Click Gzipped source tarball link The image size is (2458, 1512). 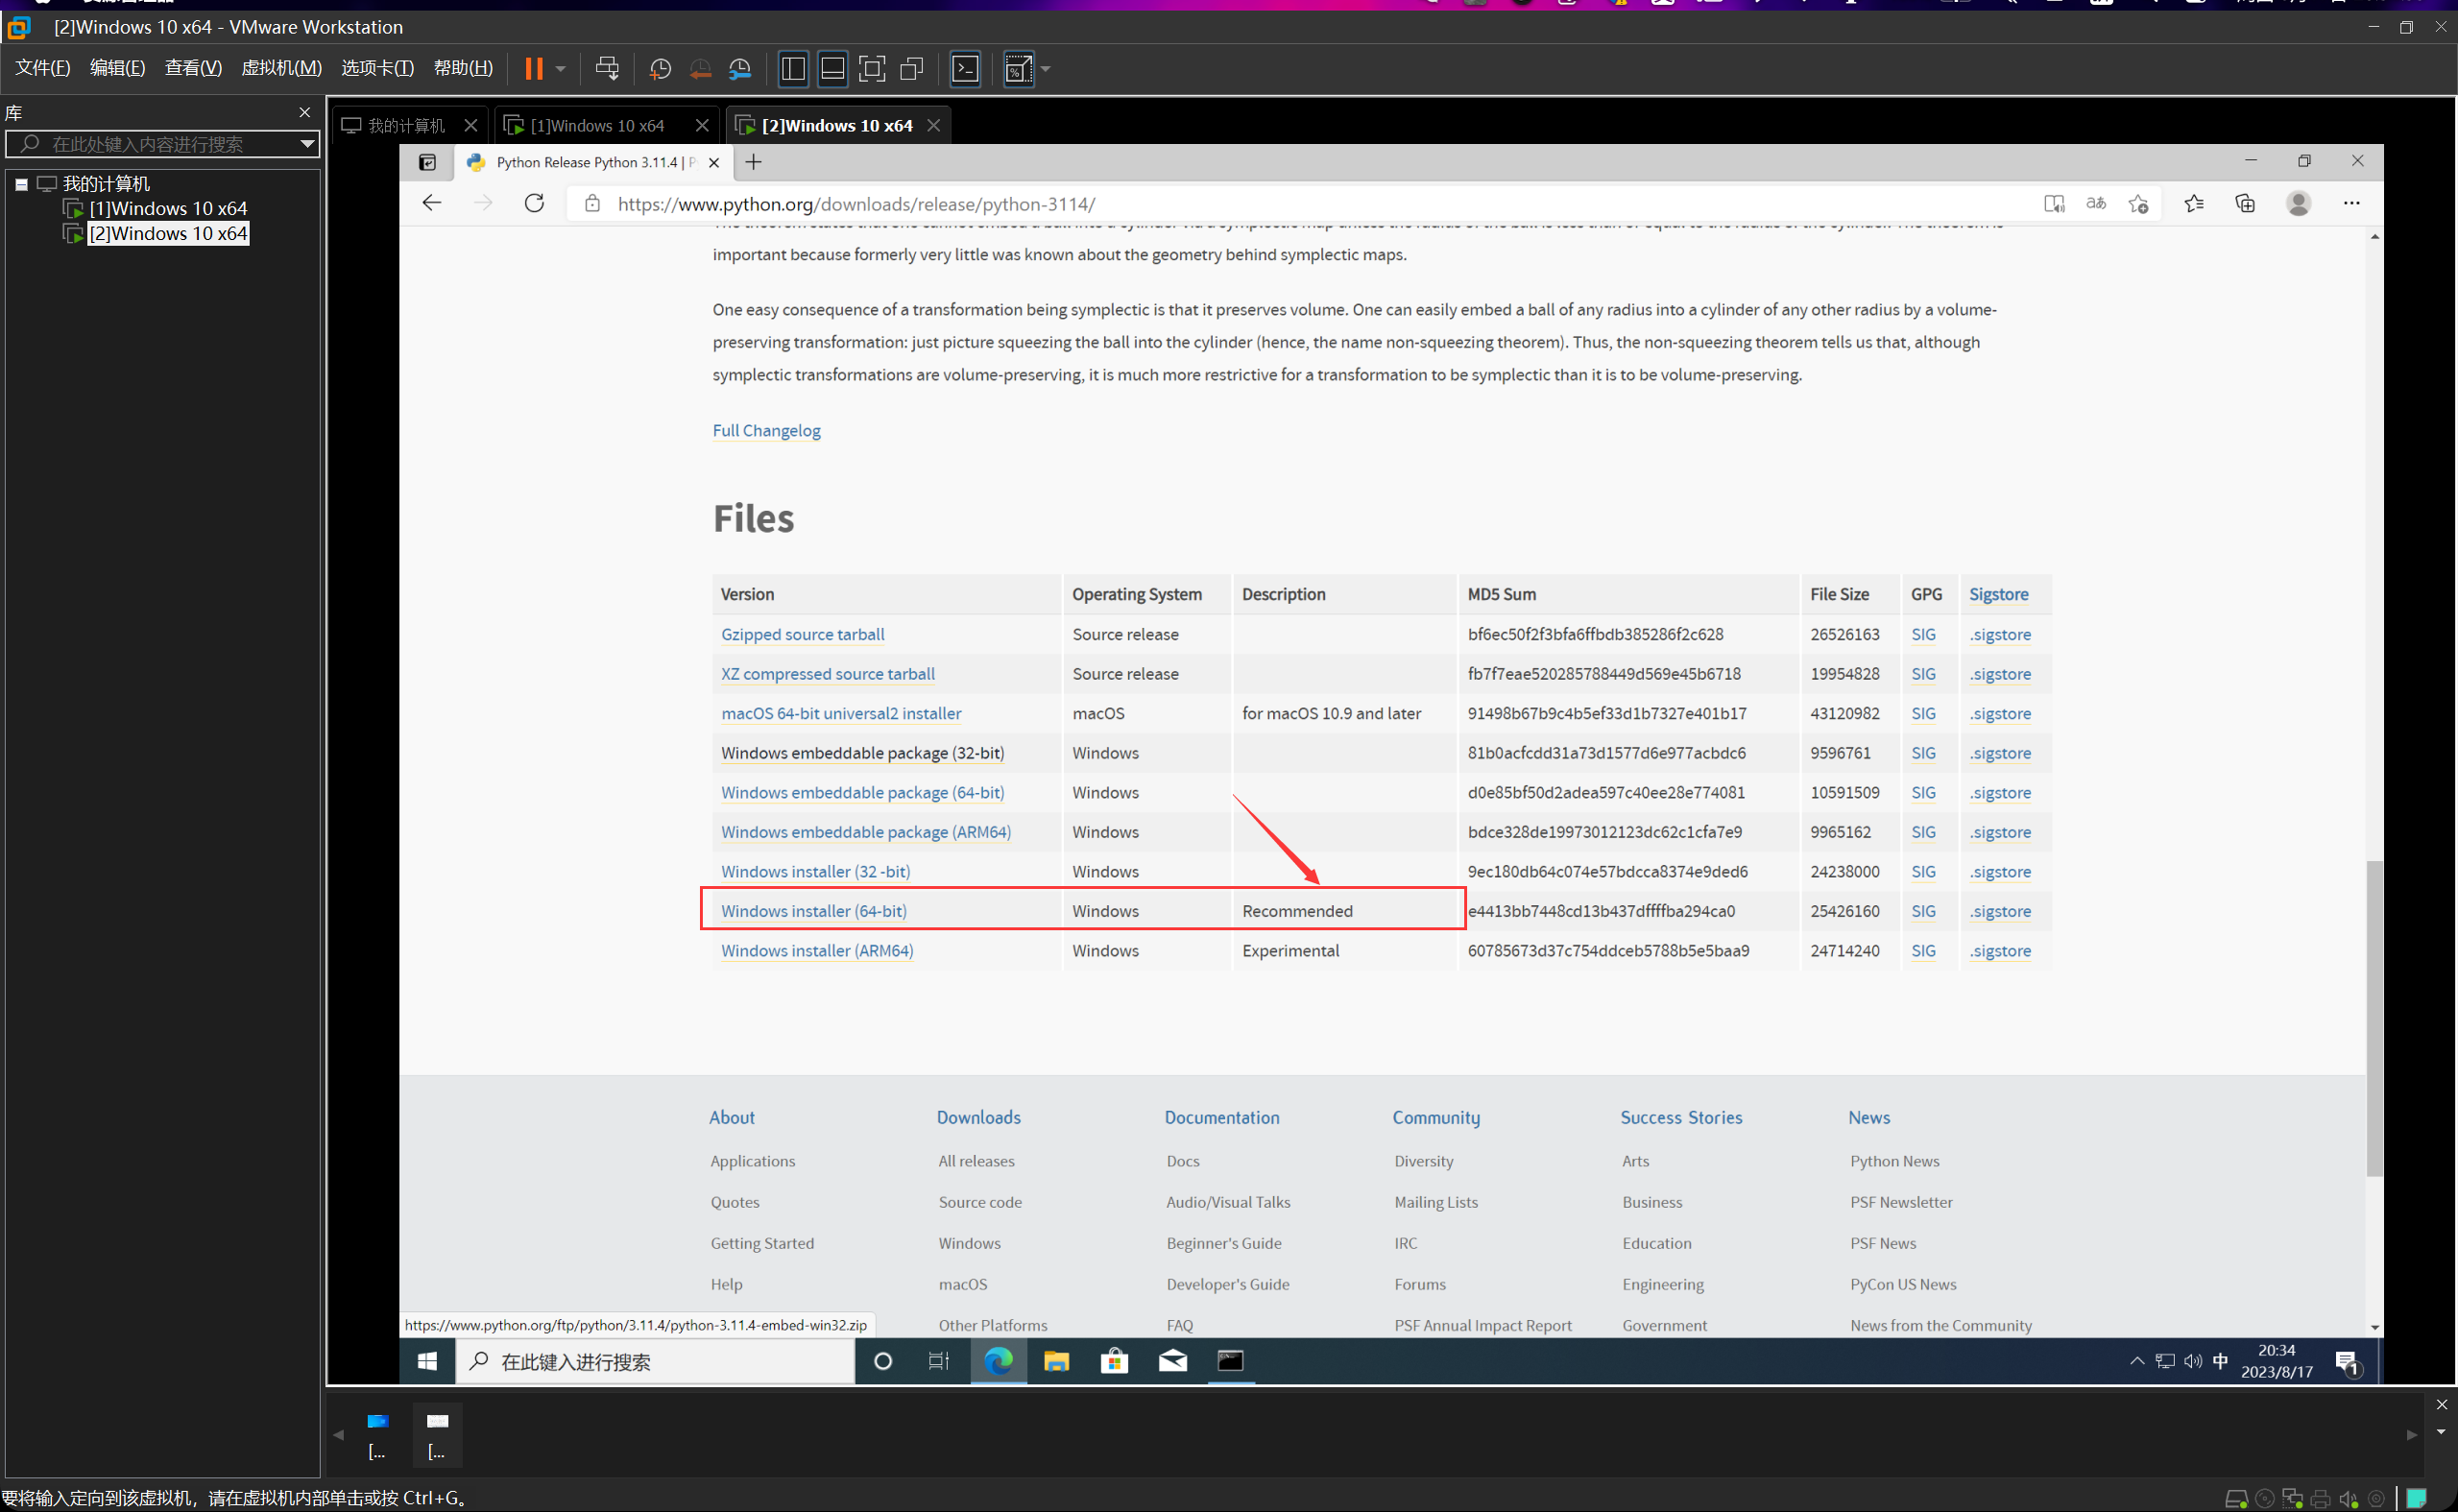pos(803,634)
